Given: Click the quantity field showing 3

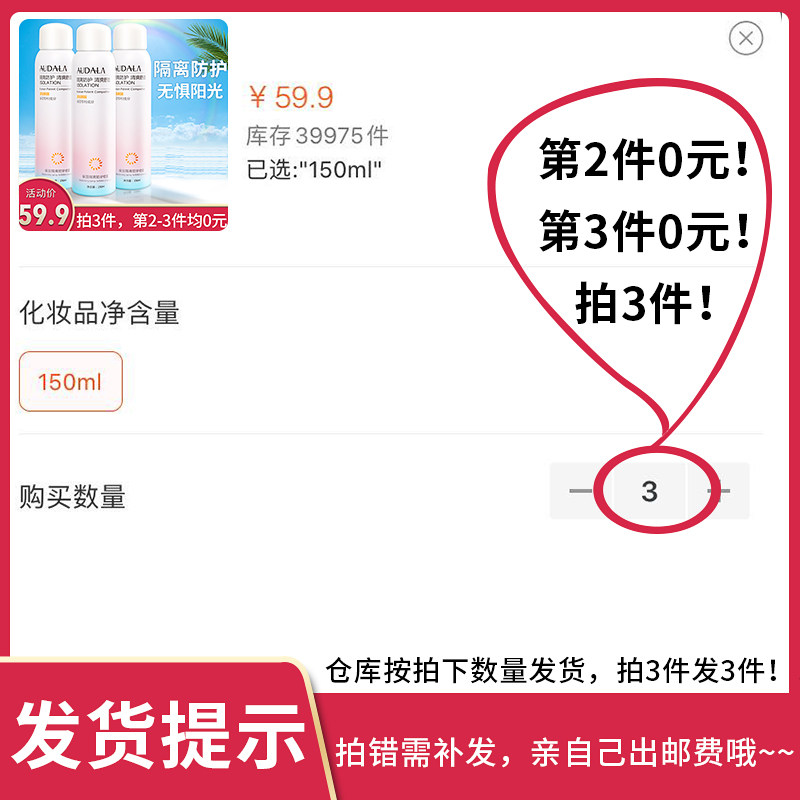Looking at the screenshot, I should [x=649, y=491].
